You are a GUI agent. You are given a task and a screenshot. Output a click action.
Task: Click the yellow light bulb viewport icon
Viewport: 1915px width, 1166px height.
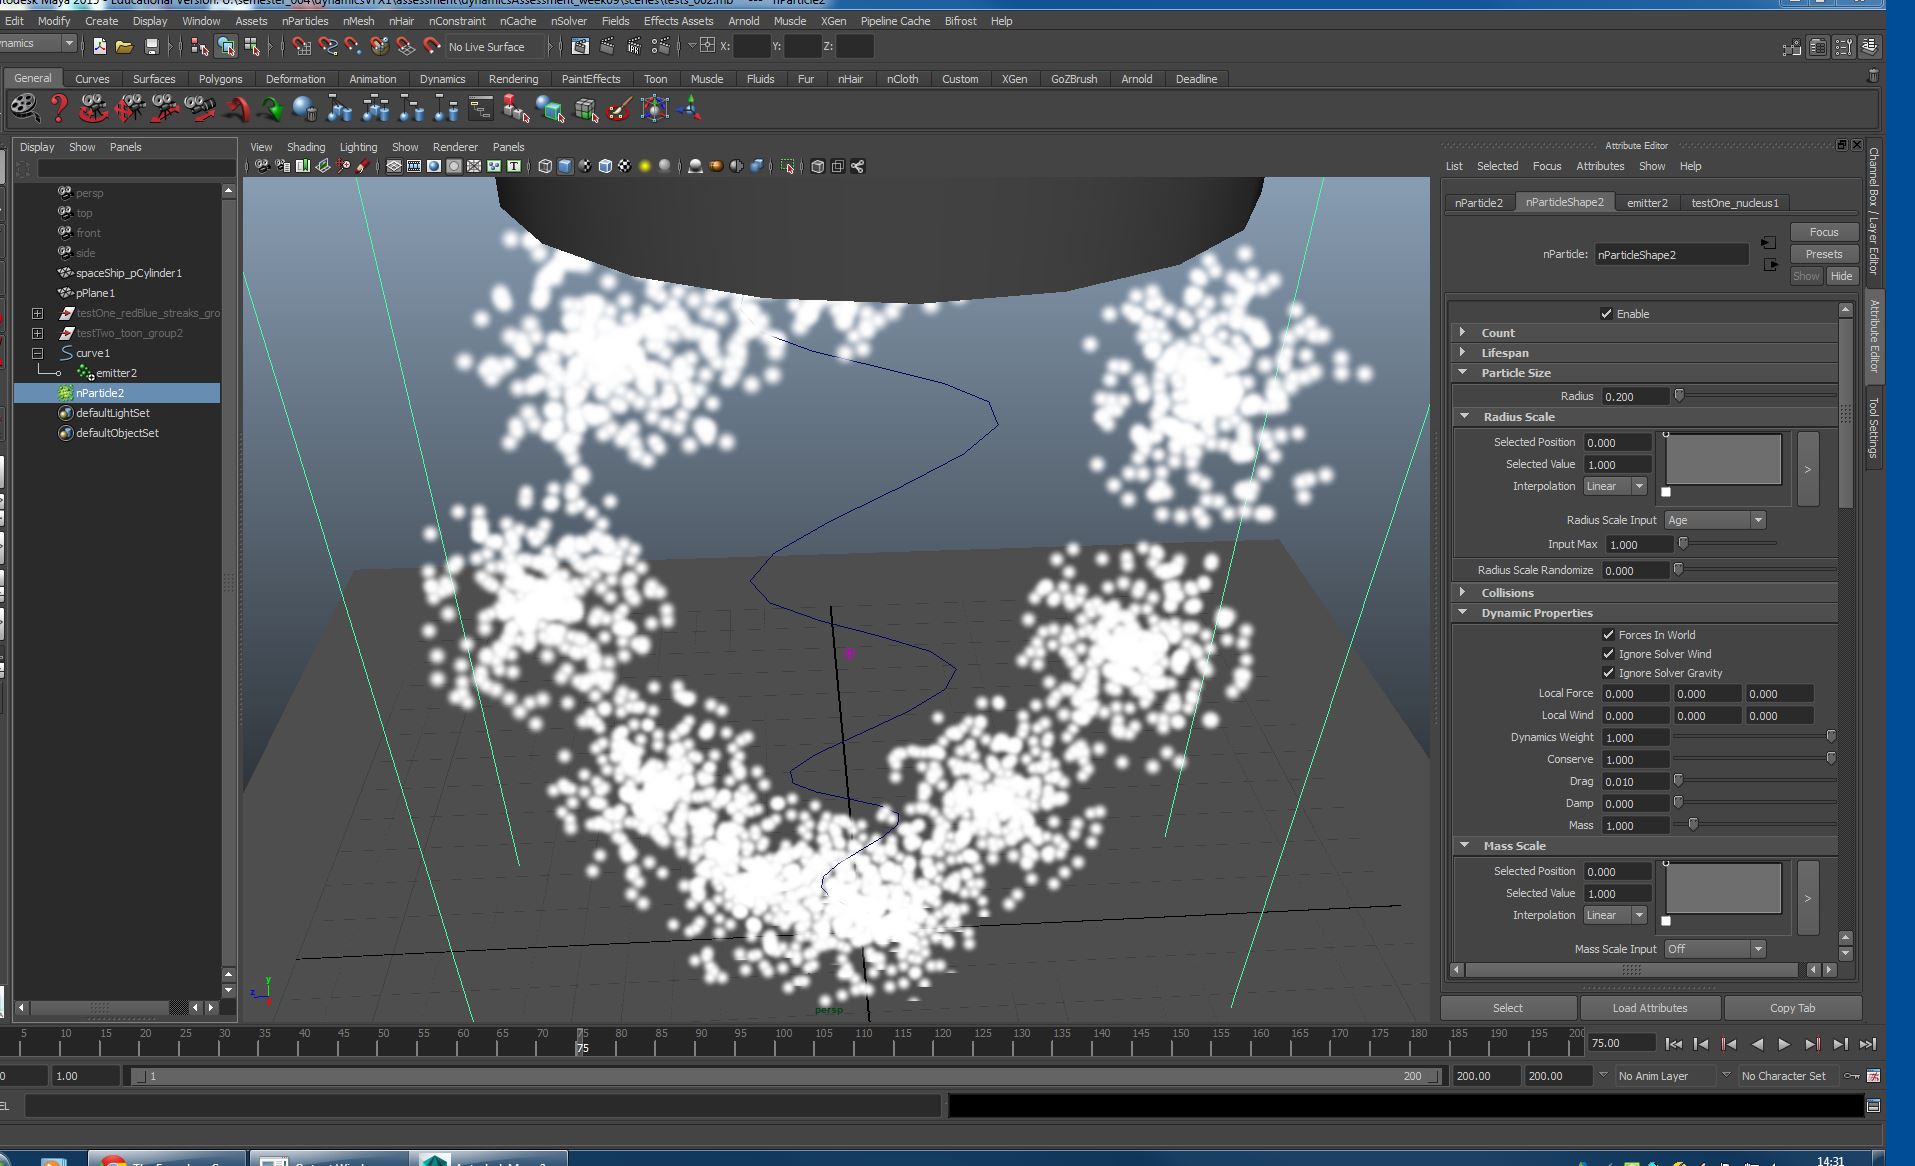click(645, 166)
